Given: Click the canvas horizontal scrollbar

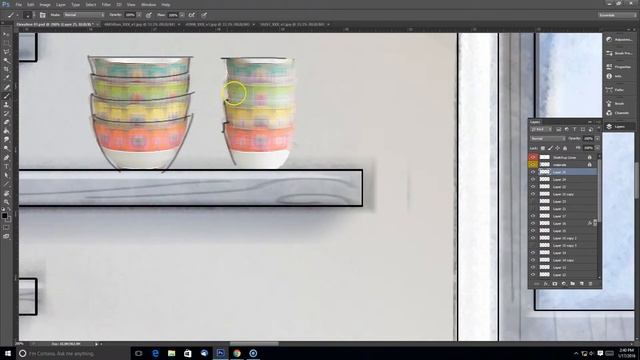Looking at the screenshot, I should click(x=254, y=344).
